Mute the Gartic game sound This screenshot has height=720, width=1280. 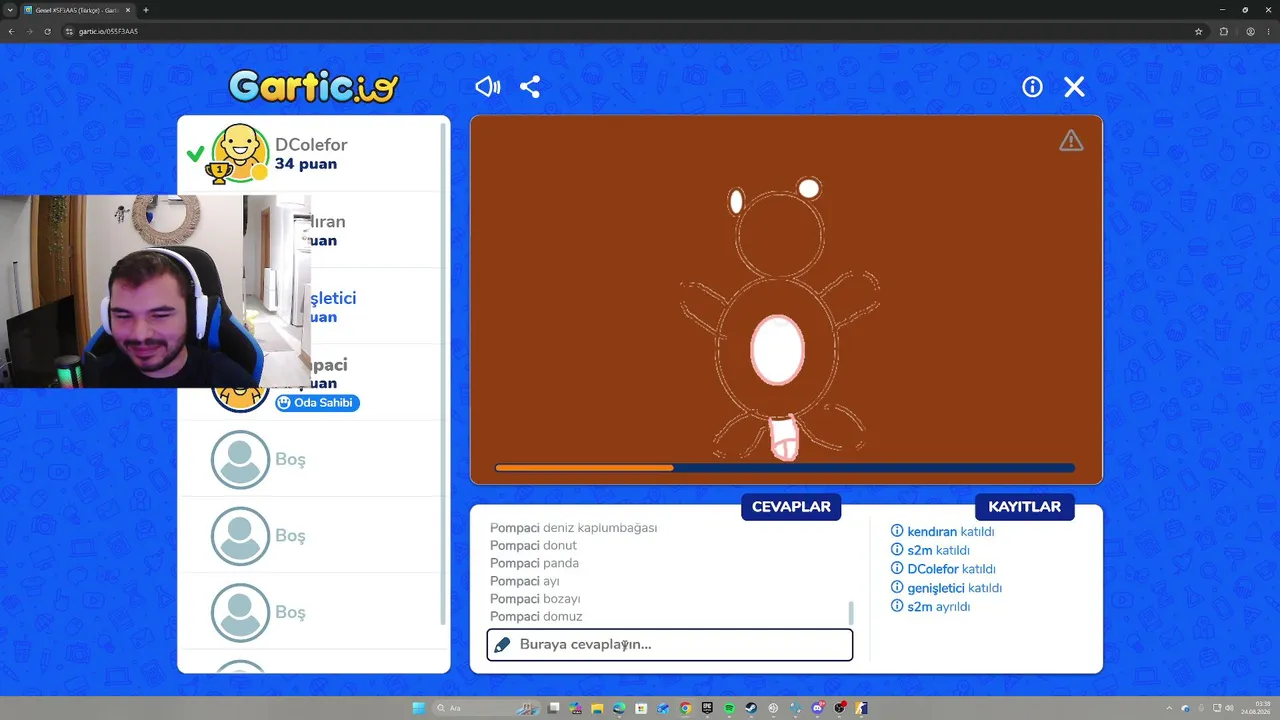(x=487, y=87)
